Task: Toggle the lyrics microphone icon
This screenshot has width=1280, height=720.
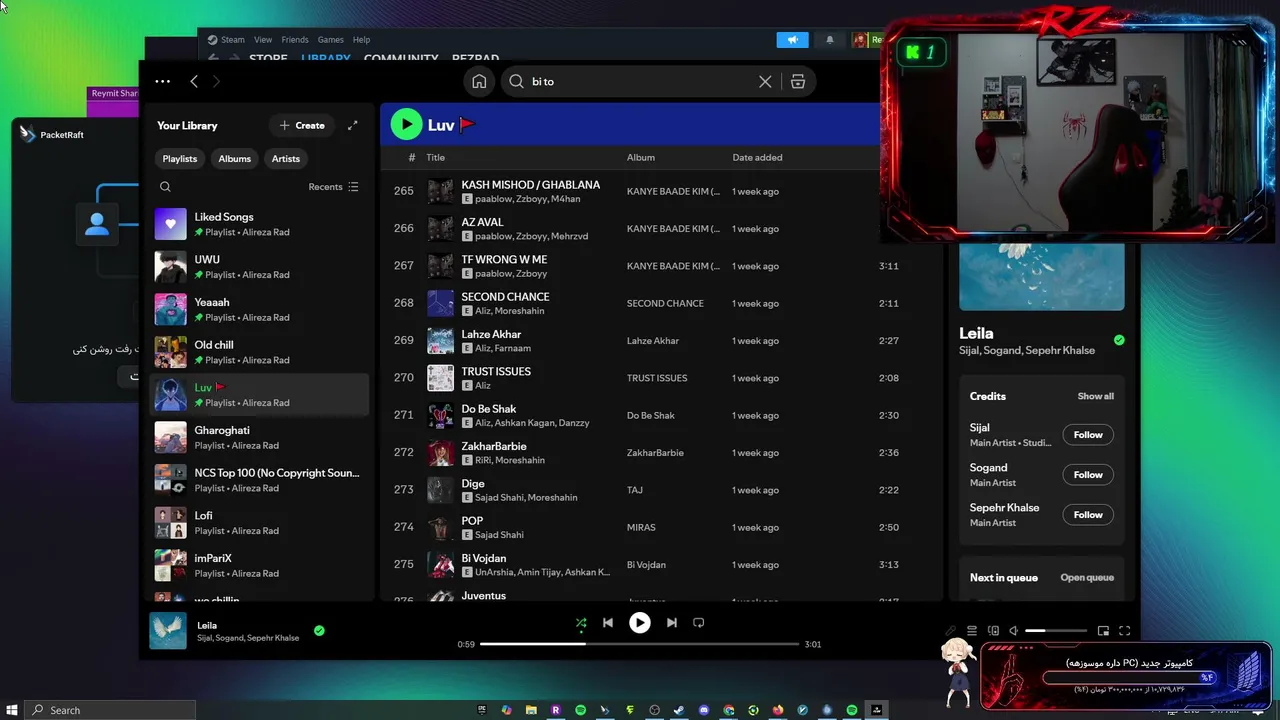Action: (x=951, y=631)
